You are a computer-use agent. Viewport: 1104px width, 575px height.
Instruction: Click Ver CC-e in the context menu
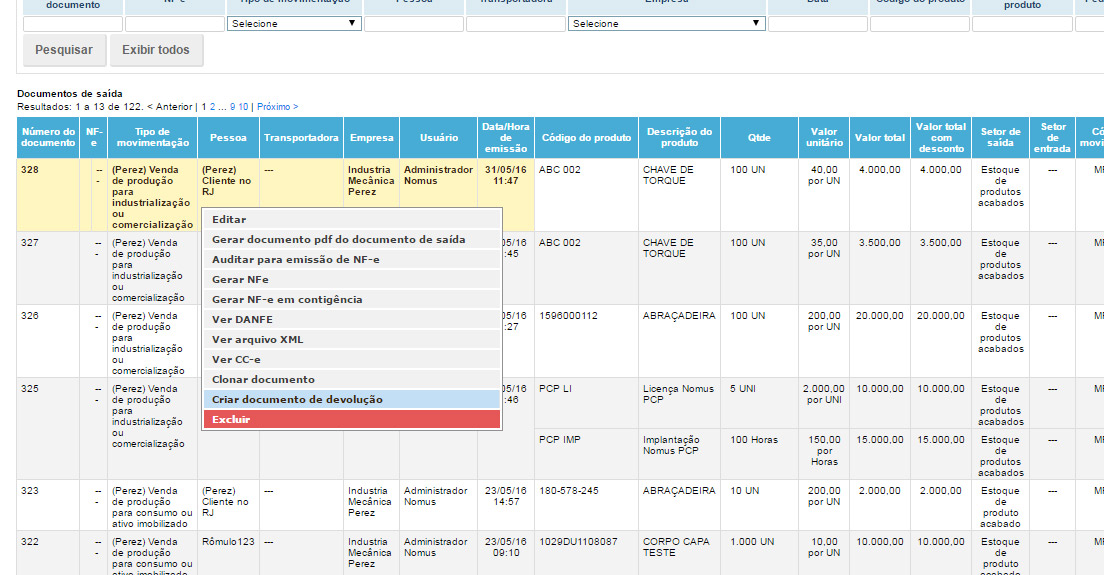coord(236,359)
